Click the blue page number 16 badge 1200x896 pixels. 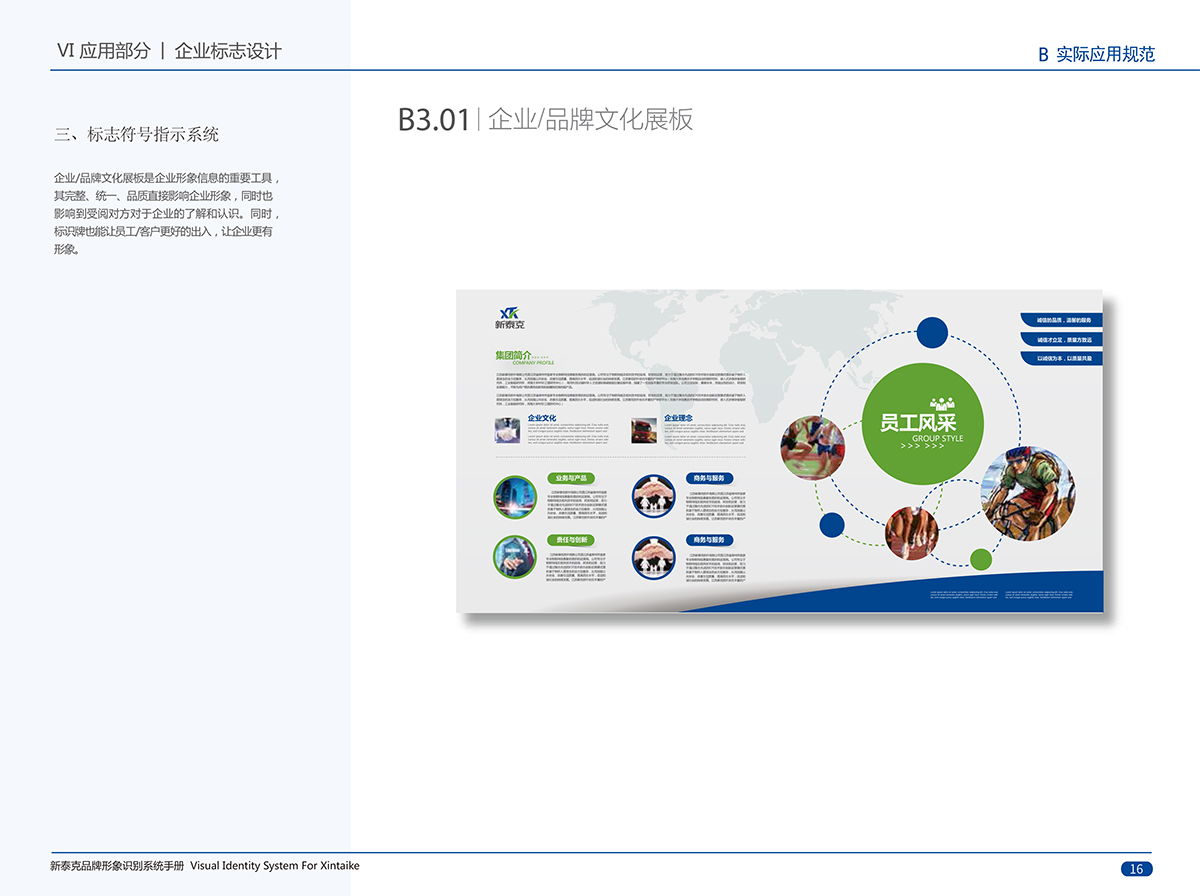click(1135, 868)
